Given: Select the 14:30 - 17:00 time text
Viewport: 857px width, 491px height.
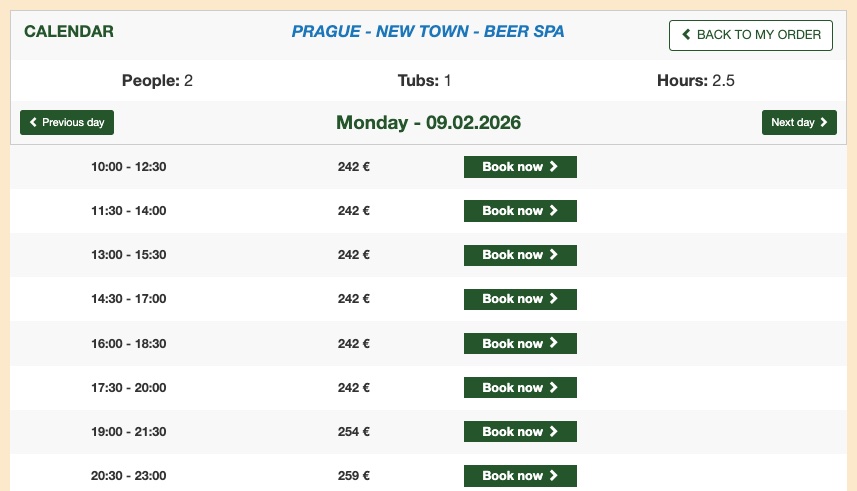Looking at the screenshot, I should point(128,299).
